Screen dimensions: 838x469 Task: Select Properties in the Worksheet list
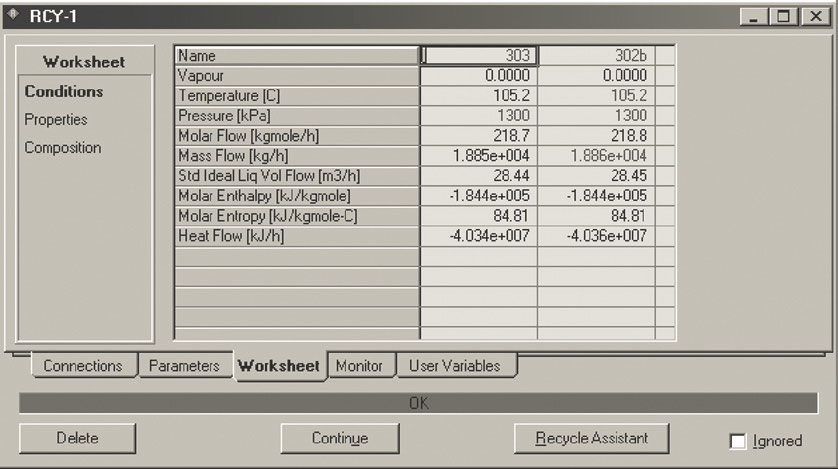point(56,120)
